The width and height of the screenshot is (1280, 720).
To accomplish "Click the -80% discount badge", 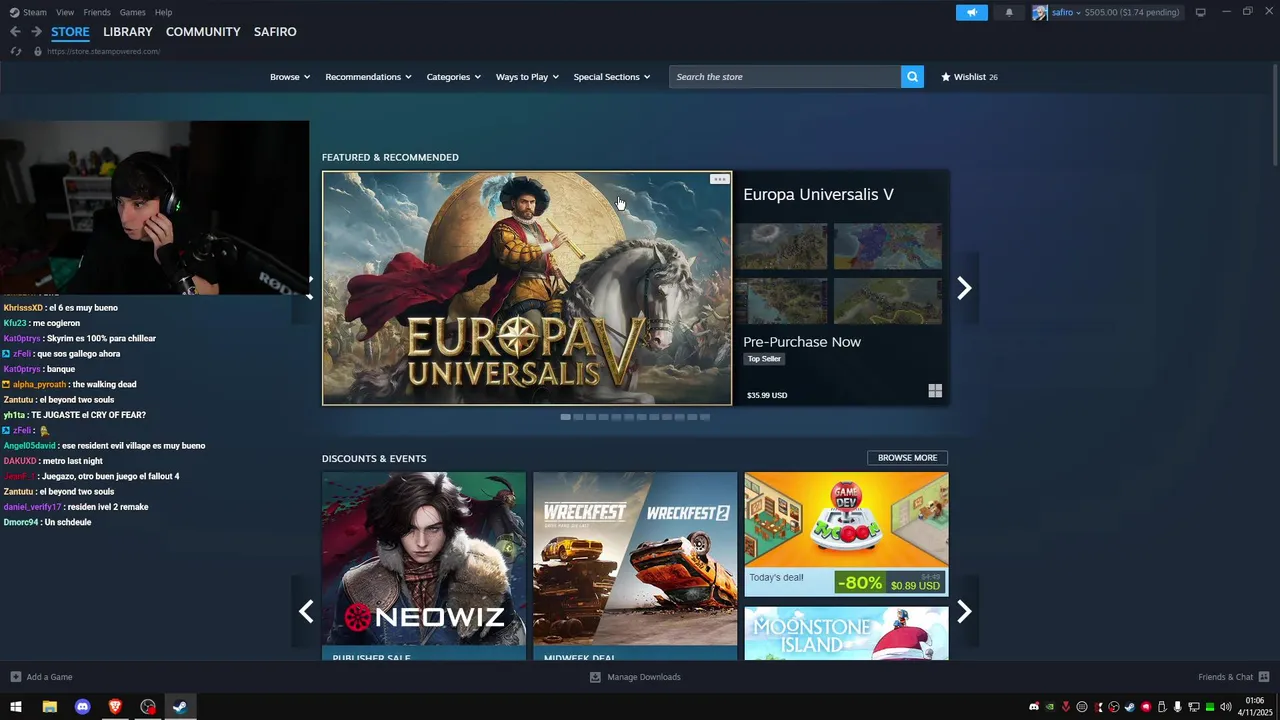I will tap(860, 583).
